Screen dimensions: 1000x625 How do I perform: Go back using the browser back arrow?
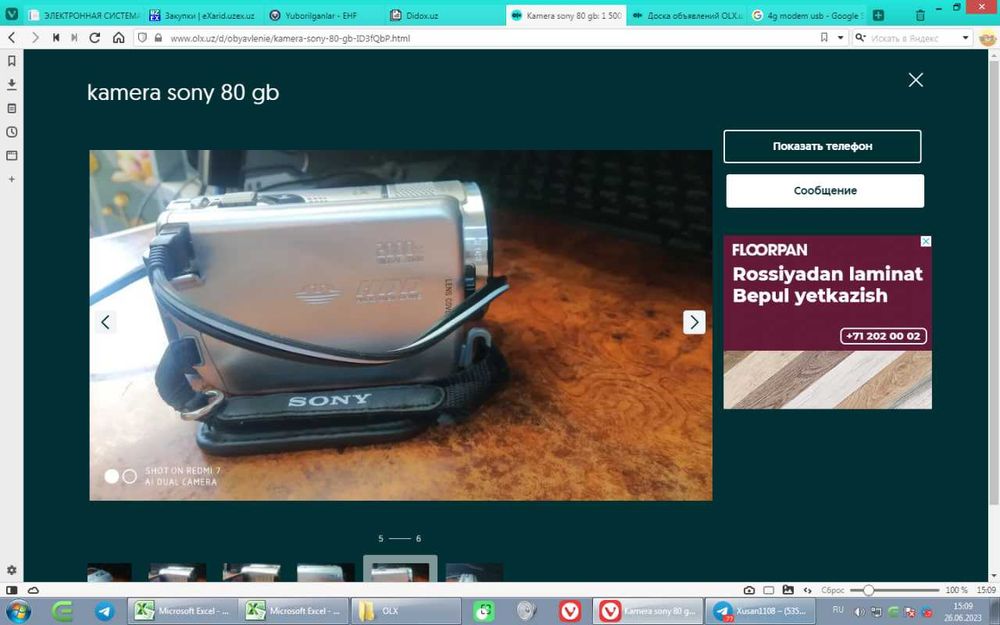[11, 38]
